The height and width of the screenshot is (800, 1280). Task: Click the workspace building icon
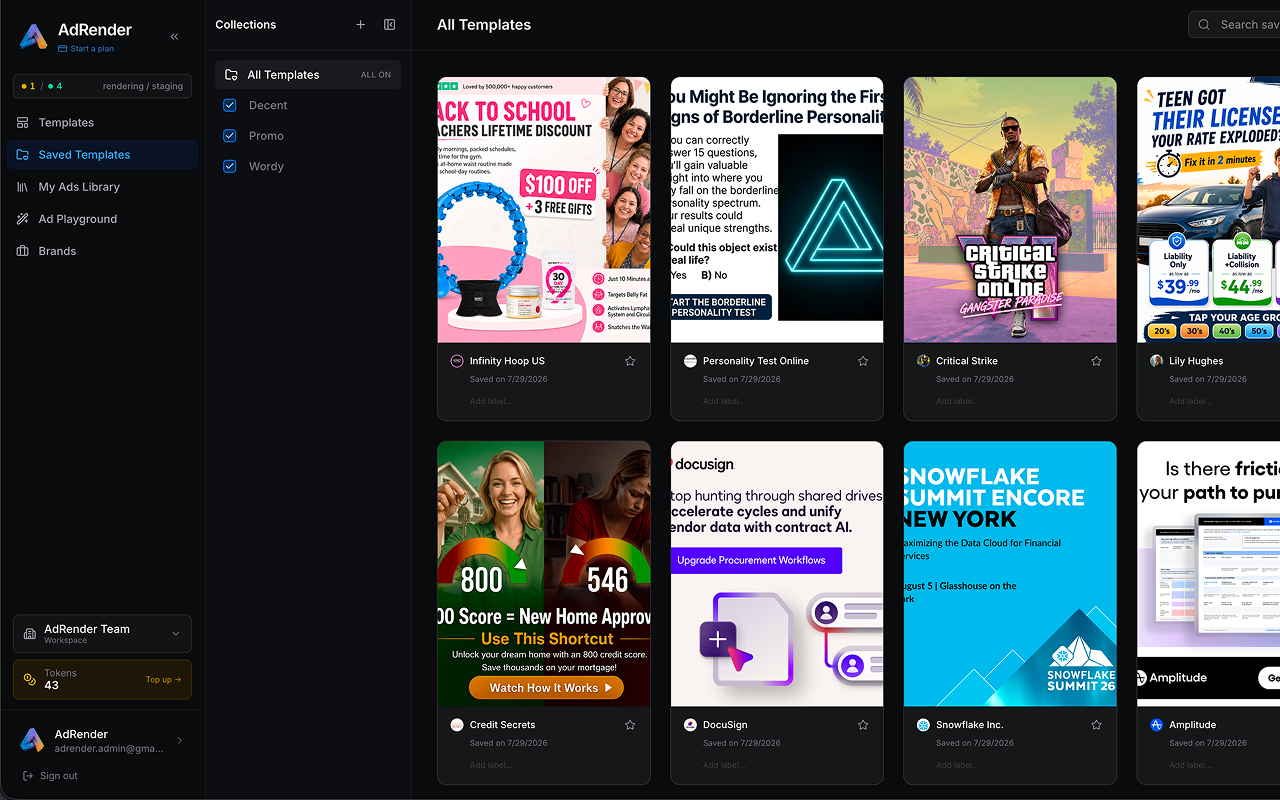[30, 634]
